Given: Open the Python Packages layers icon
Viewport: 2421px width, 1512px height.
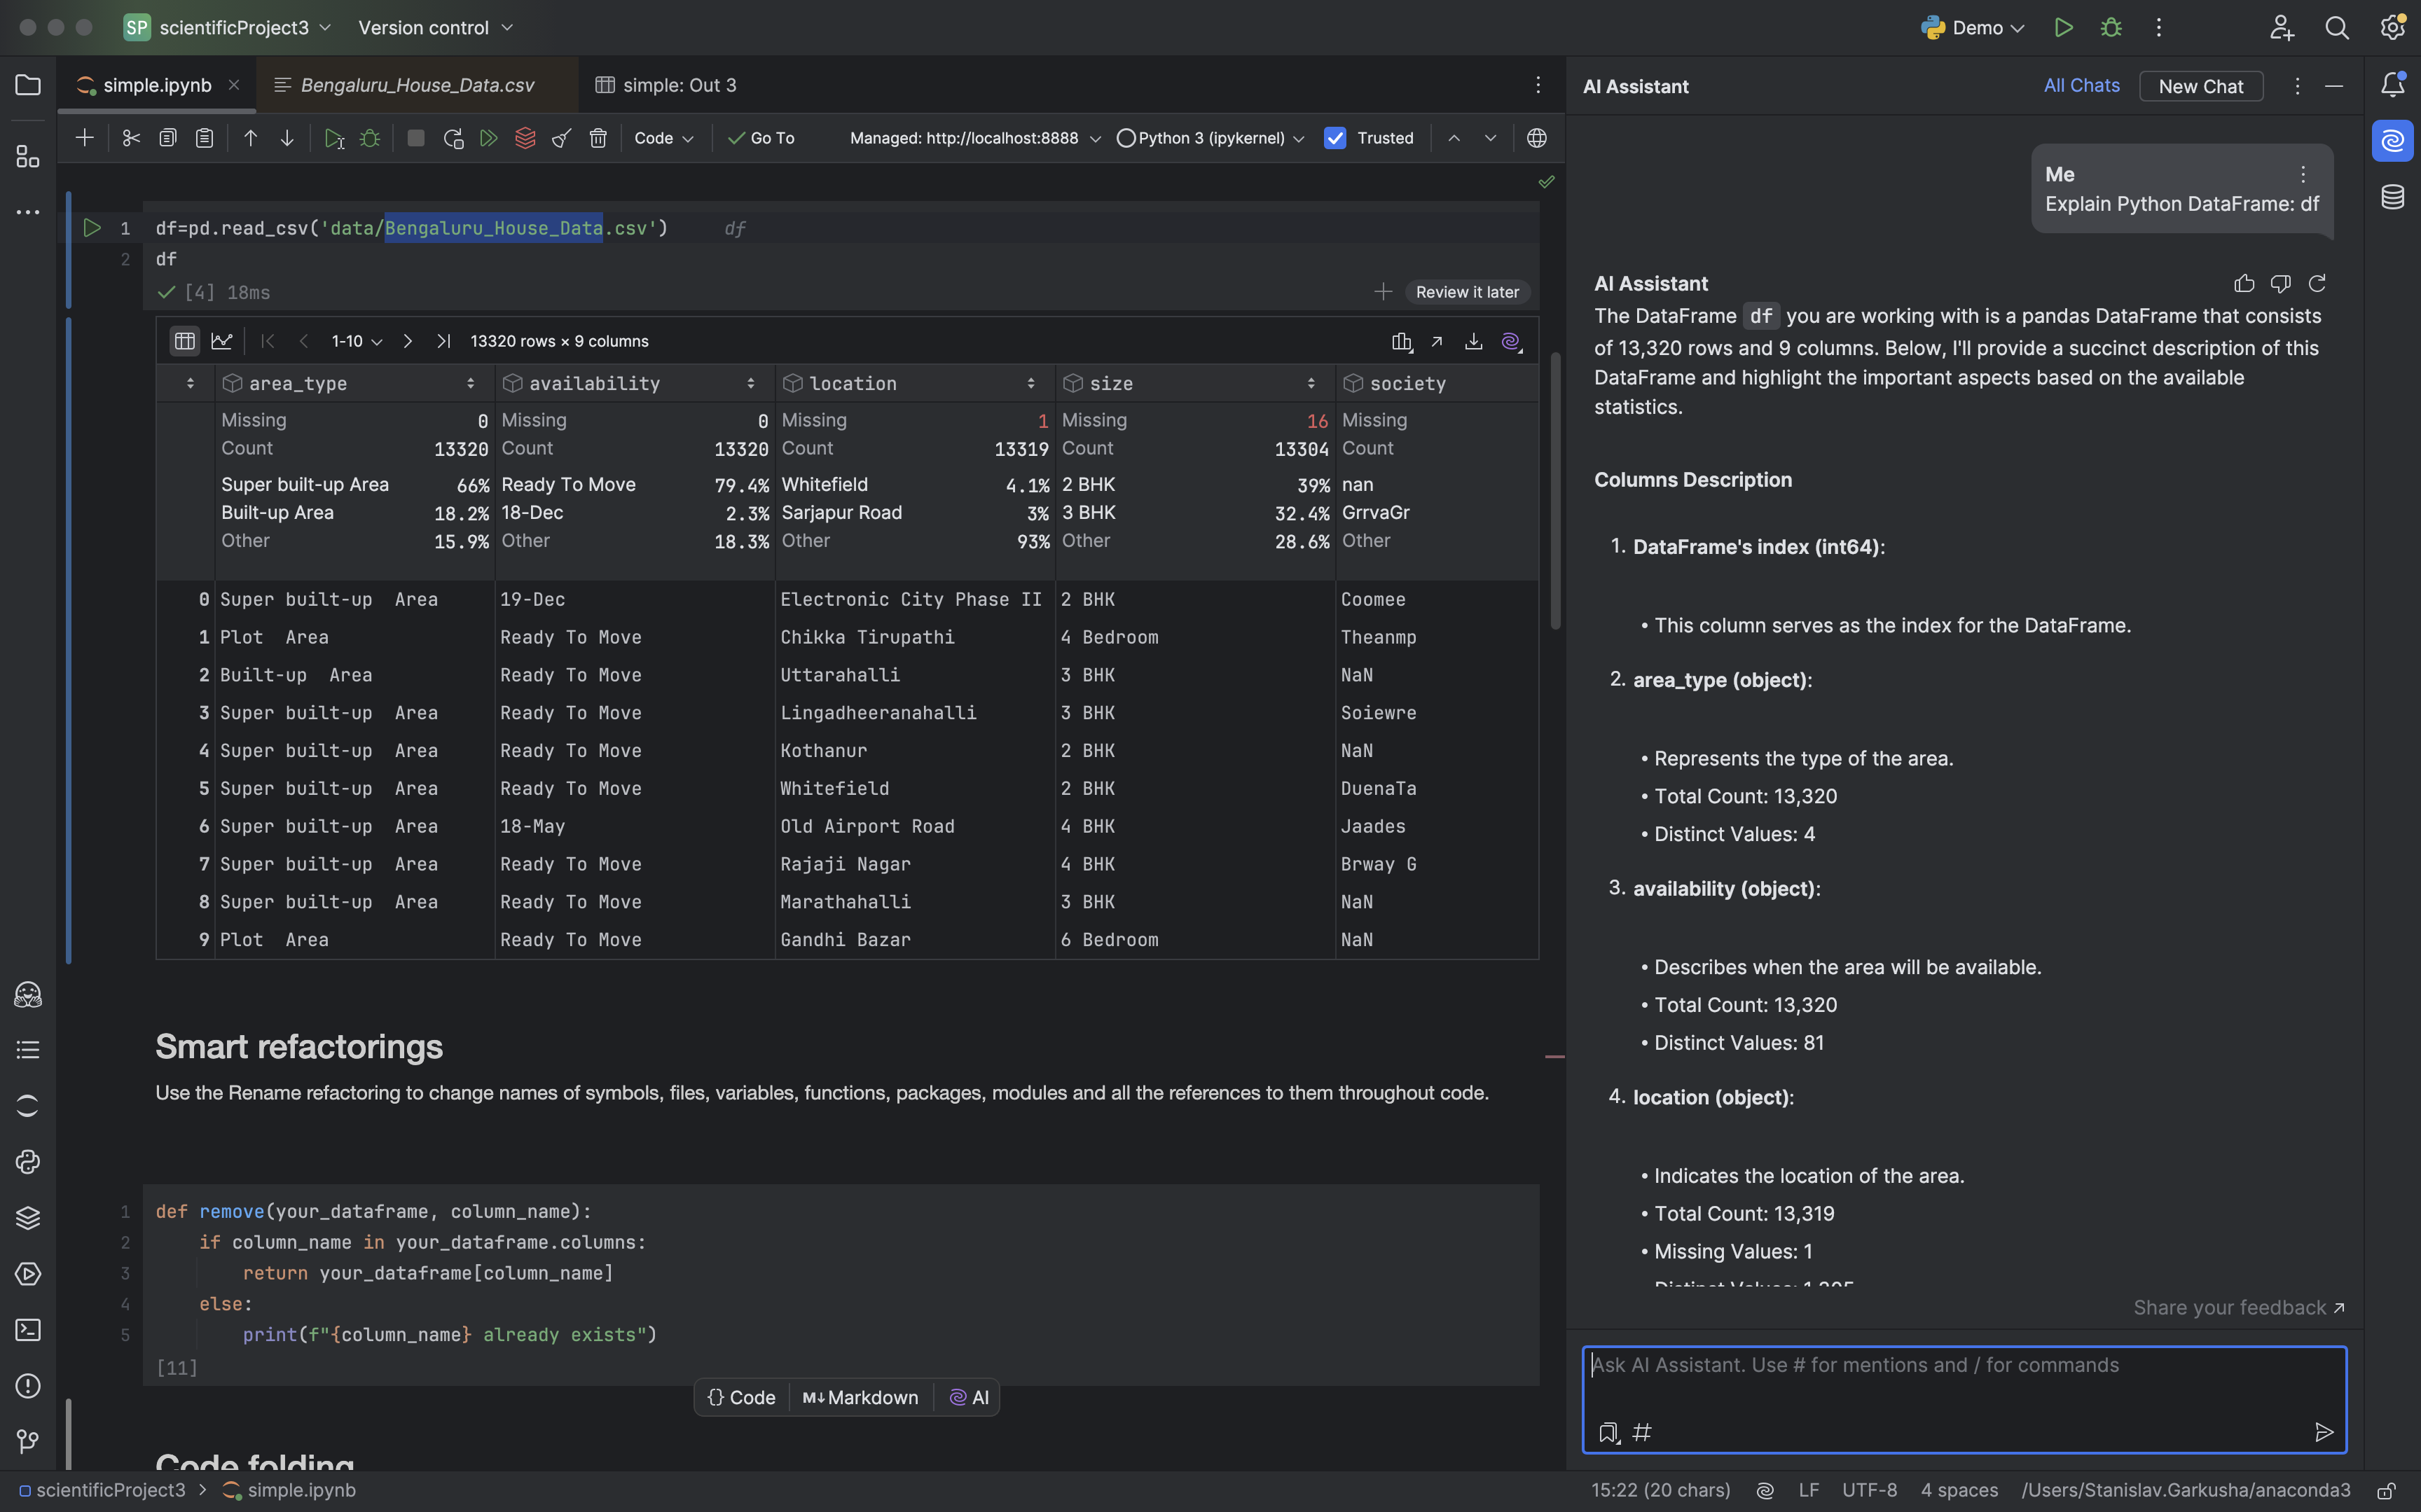Looking at the screenshot, I should point(28,1218).
